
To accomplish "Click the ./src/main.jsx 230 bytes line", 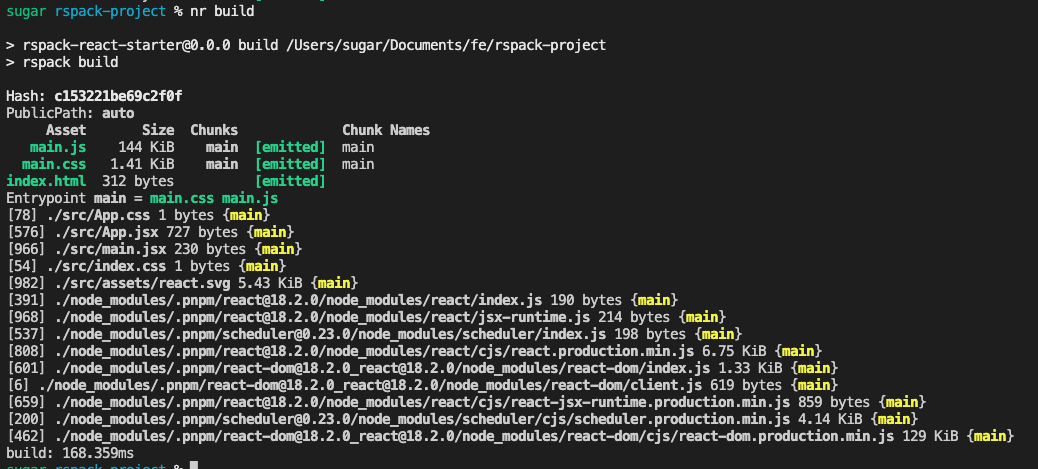I will coord(154,249).
